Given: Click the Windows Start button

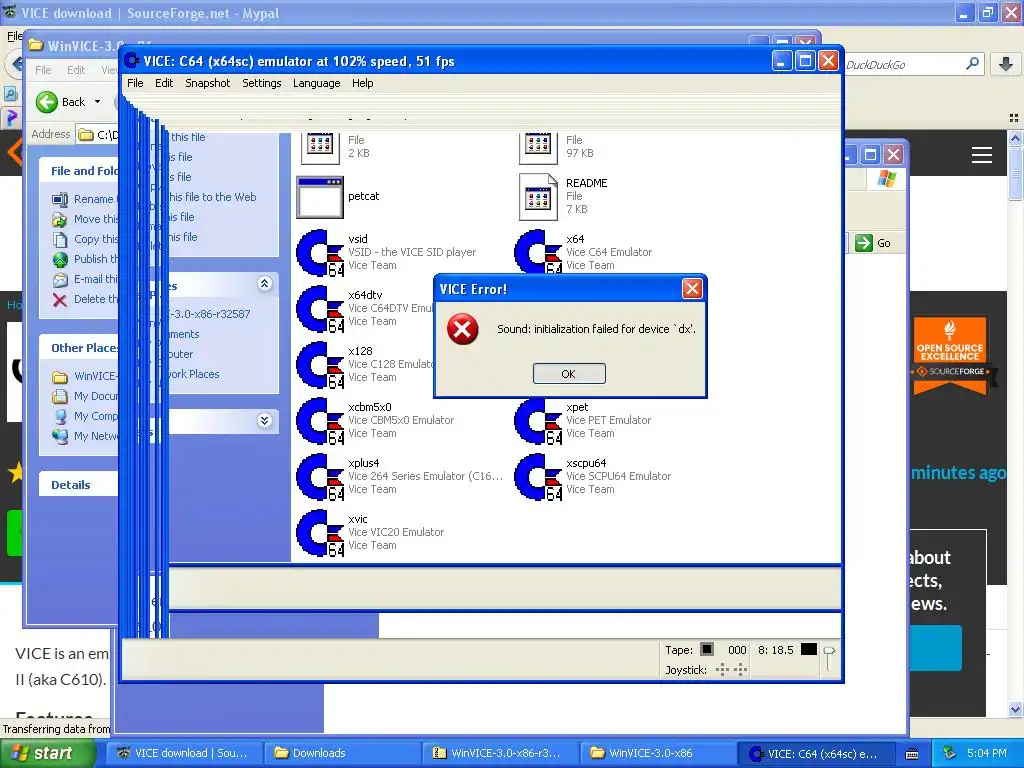Looking at the screenshot, I should click(48, 753).
